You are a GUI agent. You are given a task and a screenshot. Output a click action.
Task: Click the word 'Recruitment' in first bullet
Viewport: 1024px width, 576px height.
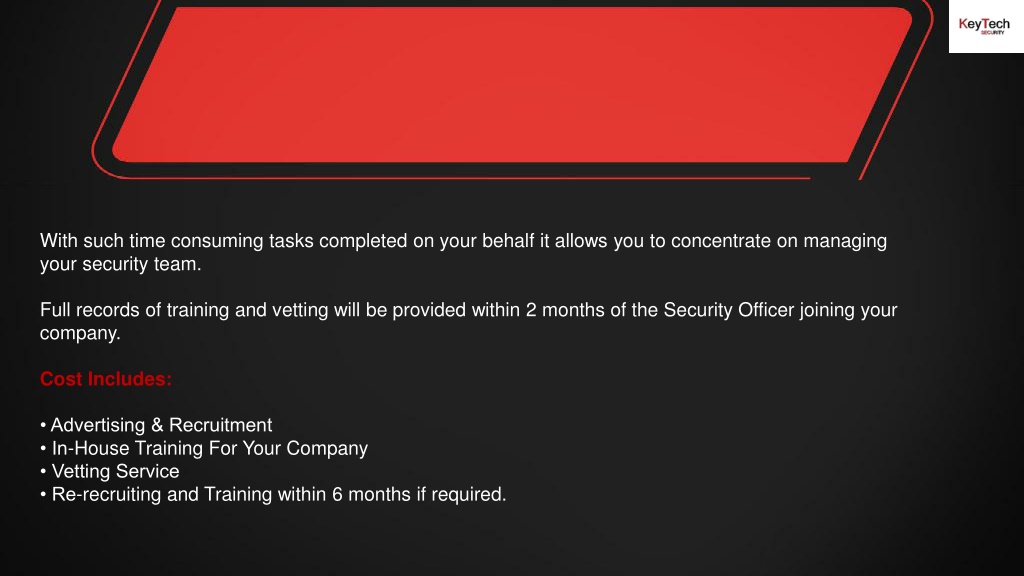pos(221,425)
